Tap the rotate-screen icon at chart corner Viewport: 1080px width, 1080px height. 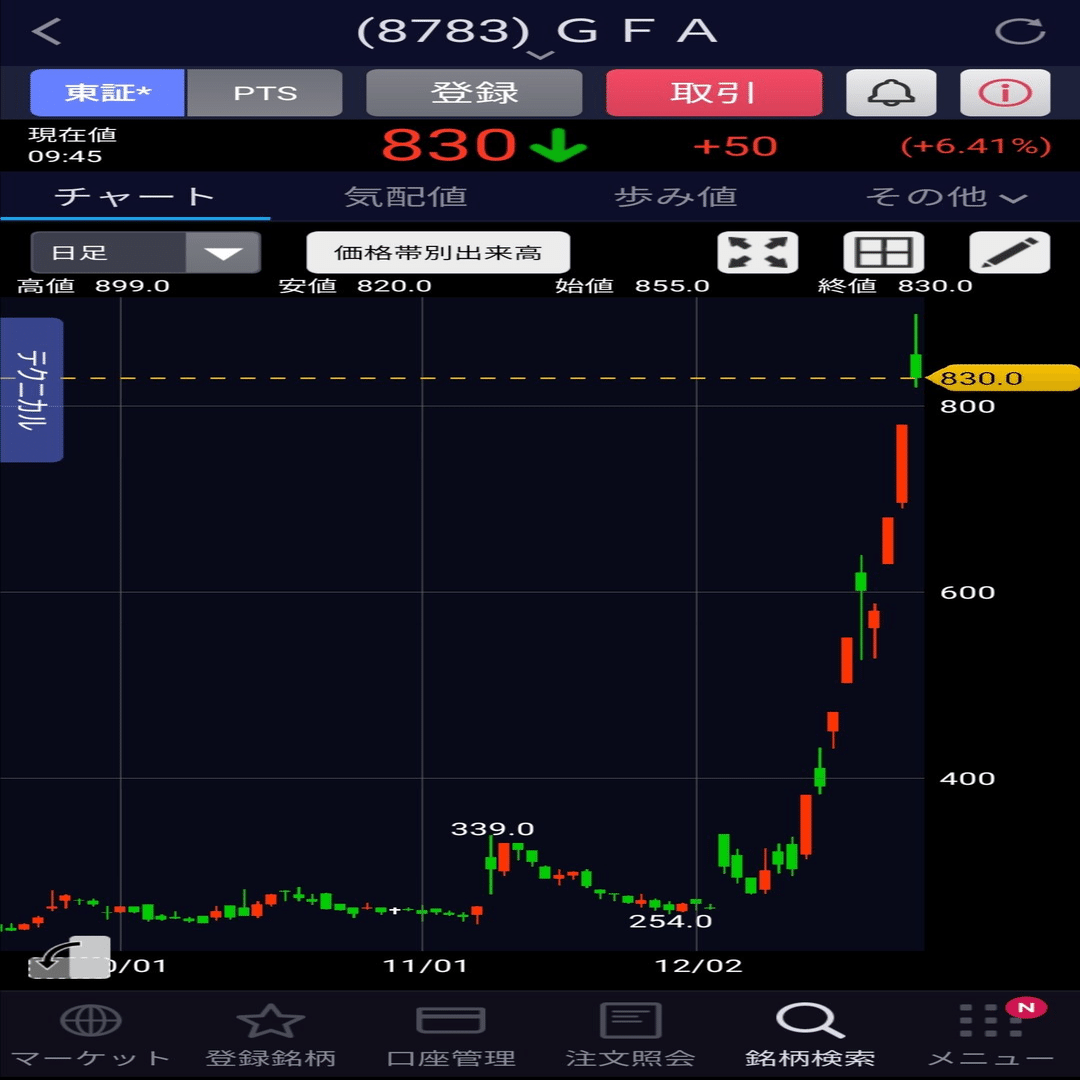pyautogui.click(x=69, y=957)
